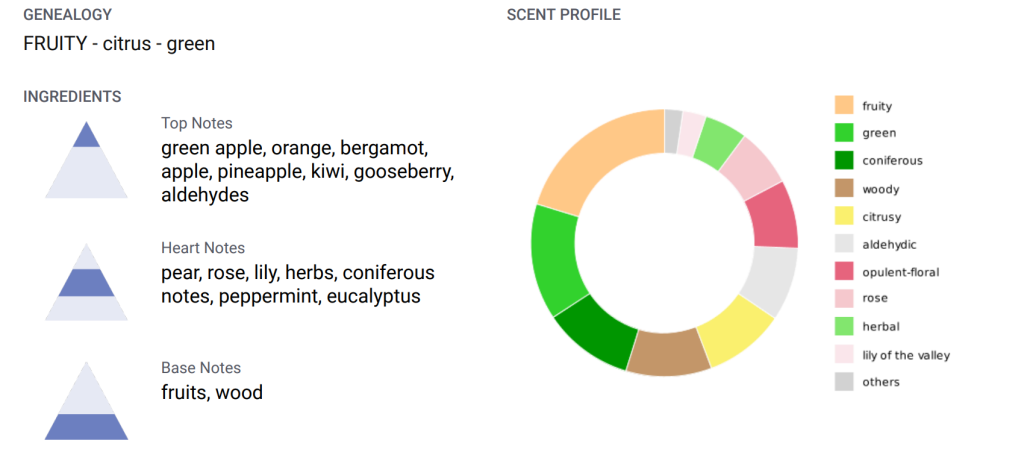This screenshot has height=452, width=1024.
Task: Click the opulent-floral legend swatch
Action: (844, 271)
